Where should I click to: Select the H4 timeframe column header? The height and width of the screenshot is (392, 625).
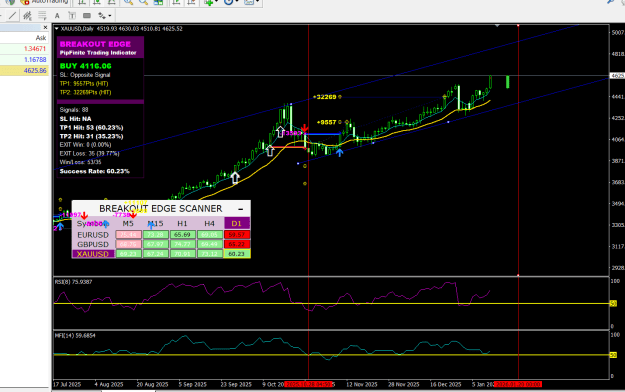pos(209,223)
